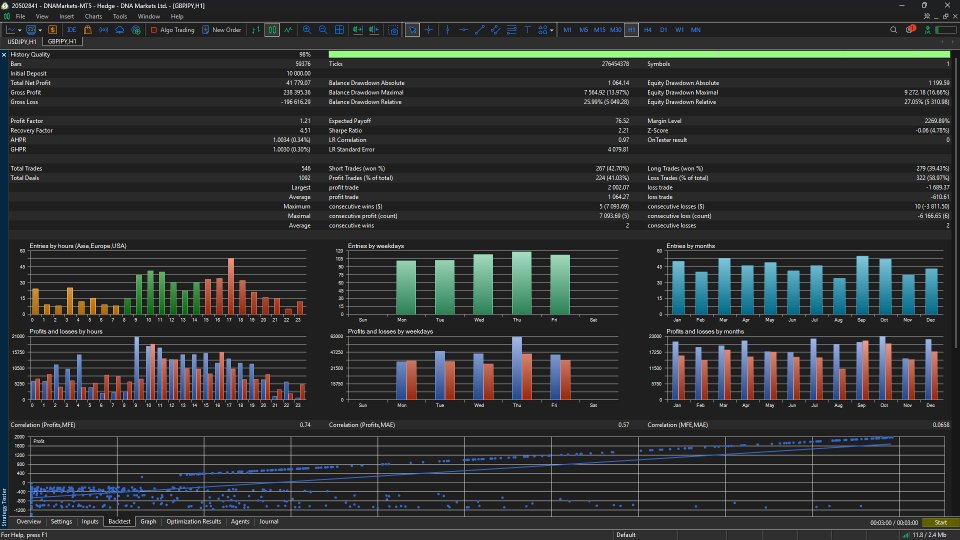Click the new chart line icon
Viewport: 960px width, 540px height.
click(11, 30)
